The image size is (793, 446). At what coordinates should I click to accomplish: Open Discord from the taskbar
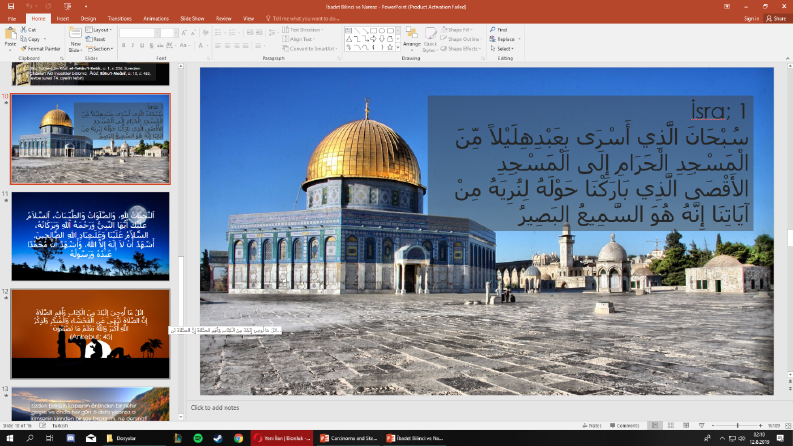coord(70,438)
